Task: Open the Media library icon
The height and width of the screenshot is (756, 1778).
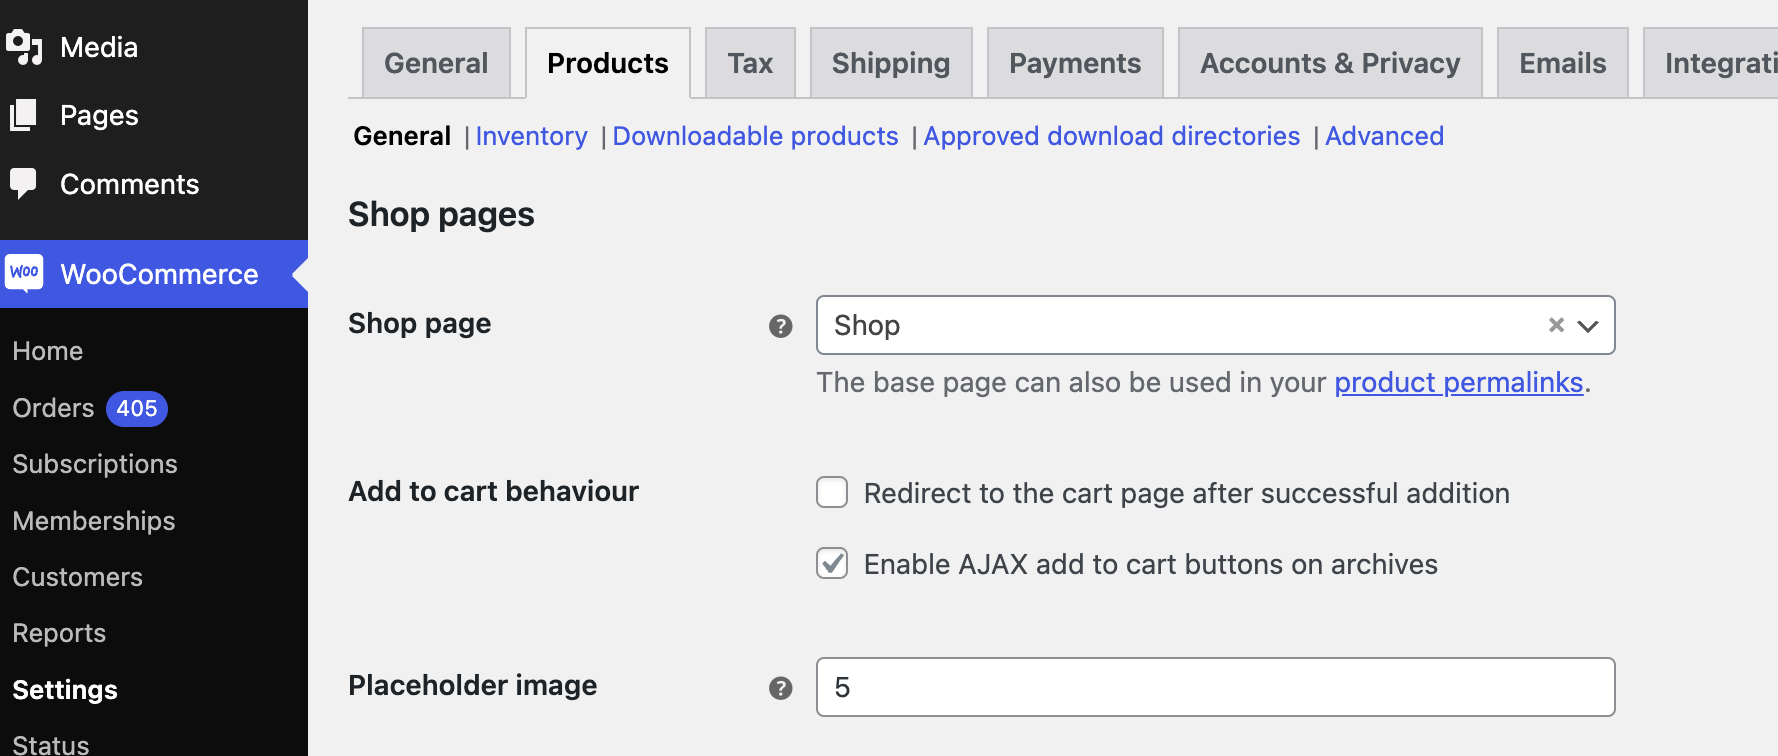Action: pos(26,46)
